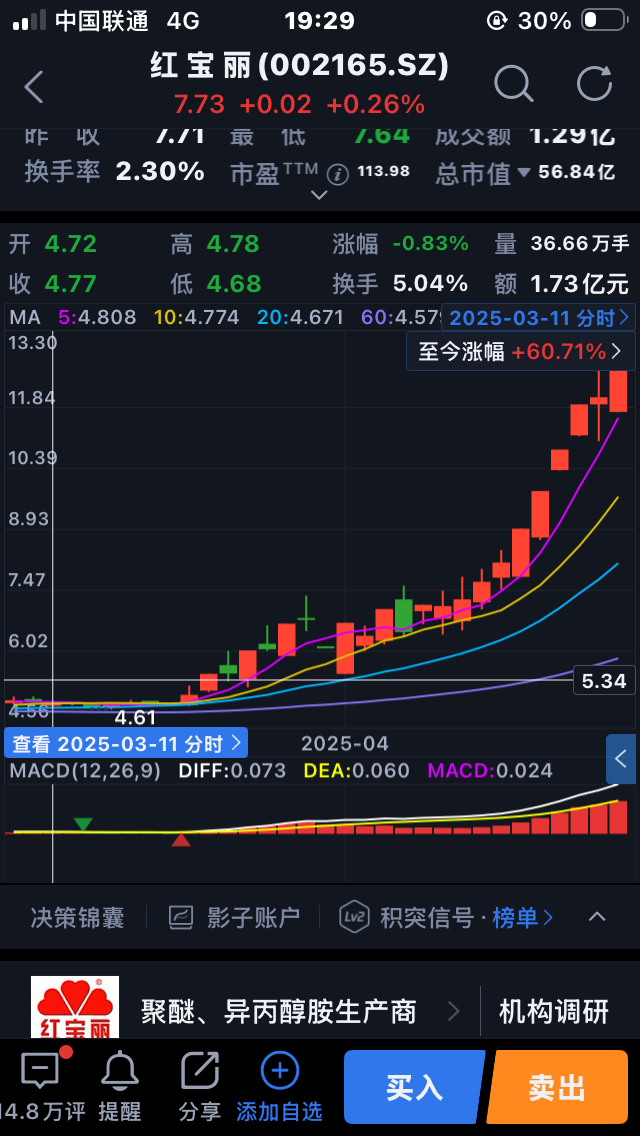Tap the red up-triangle MACD marker
The height and width of the screenshot is (1136, 640).
180,839
